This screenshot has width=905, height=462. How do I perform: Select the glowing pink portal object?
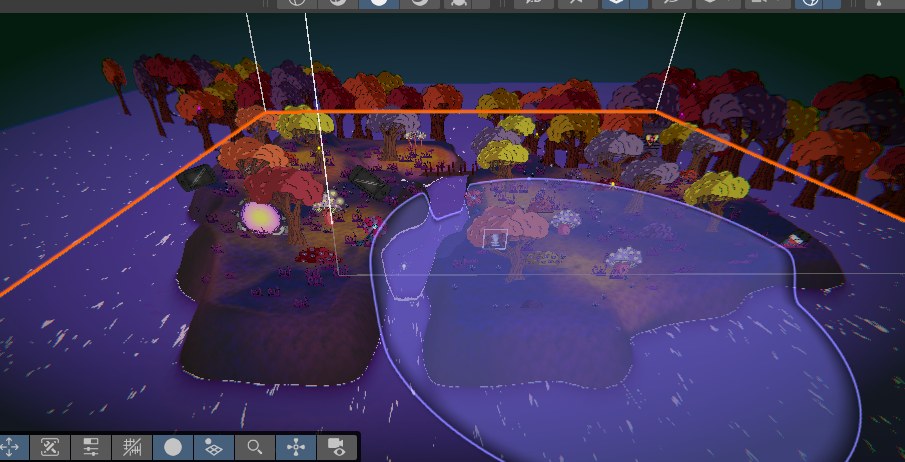click(x=260, y=217)
